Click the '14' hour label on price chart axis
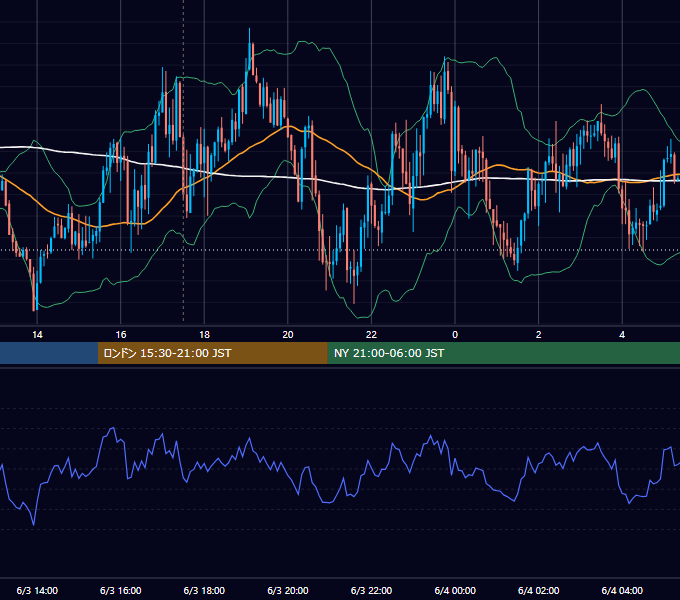Screen dimensions: 680x600 (37, 335)
